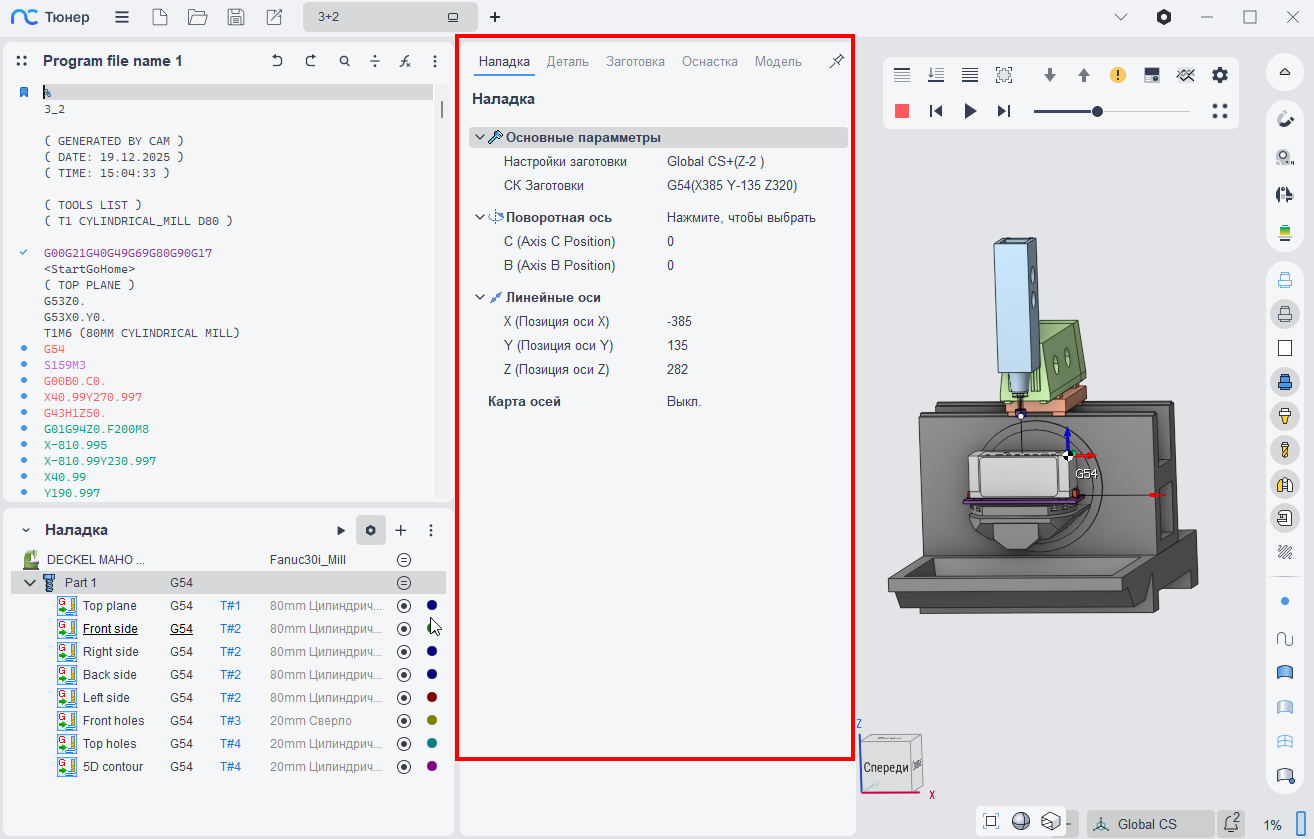This screenshot has width=1314, height=839.
Task: Collapse the Part 1 tree node
Action: click(29, 583)
